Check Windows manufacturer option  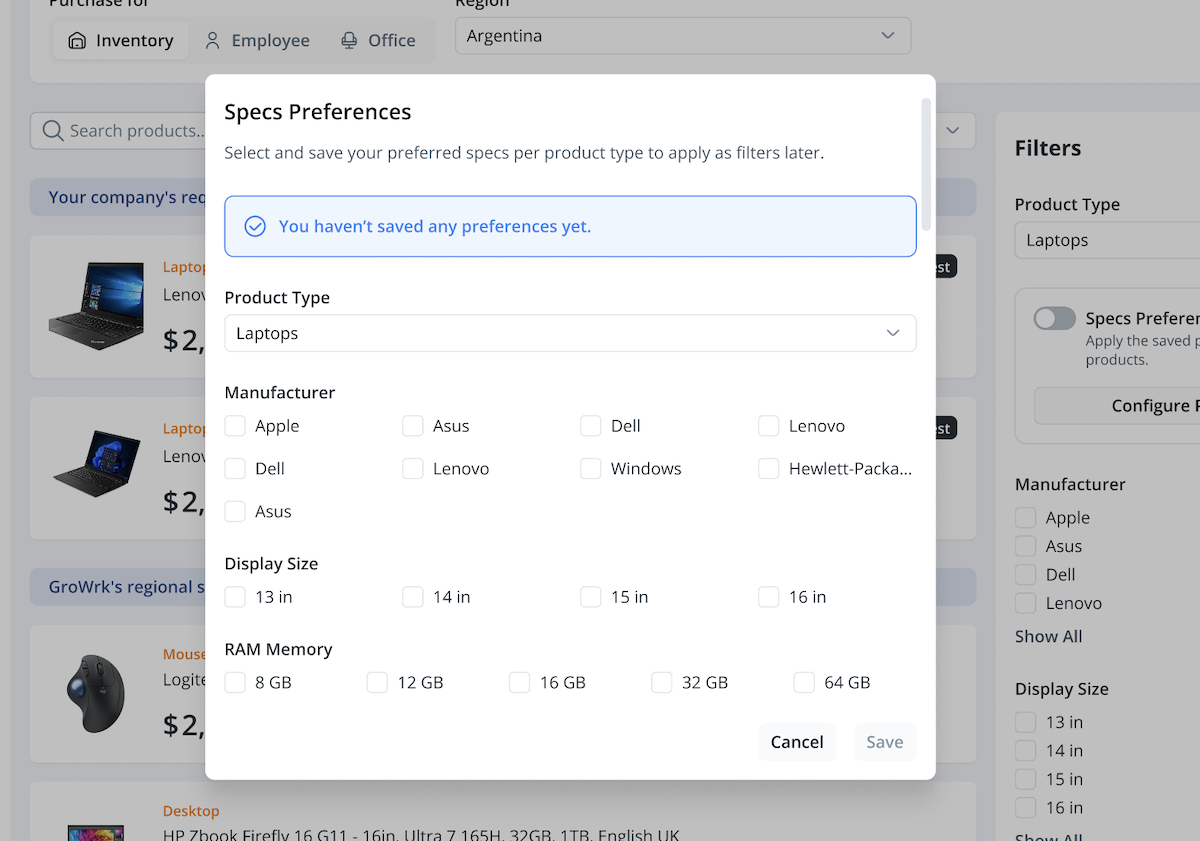tap(591, 469)
